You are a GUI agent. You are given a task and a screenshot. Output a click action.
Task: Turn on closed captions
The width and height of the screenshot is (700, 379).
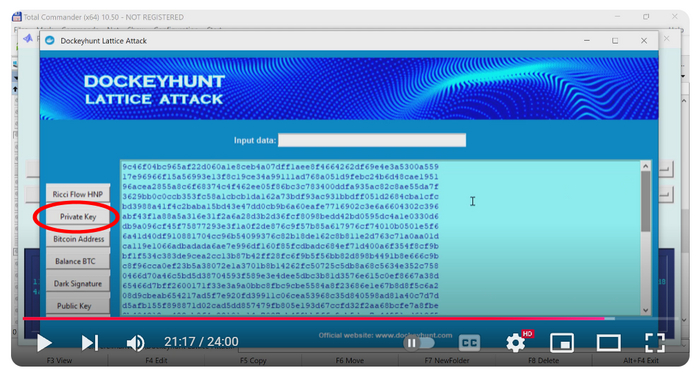(x=469, y=343)
